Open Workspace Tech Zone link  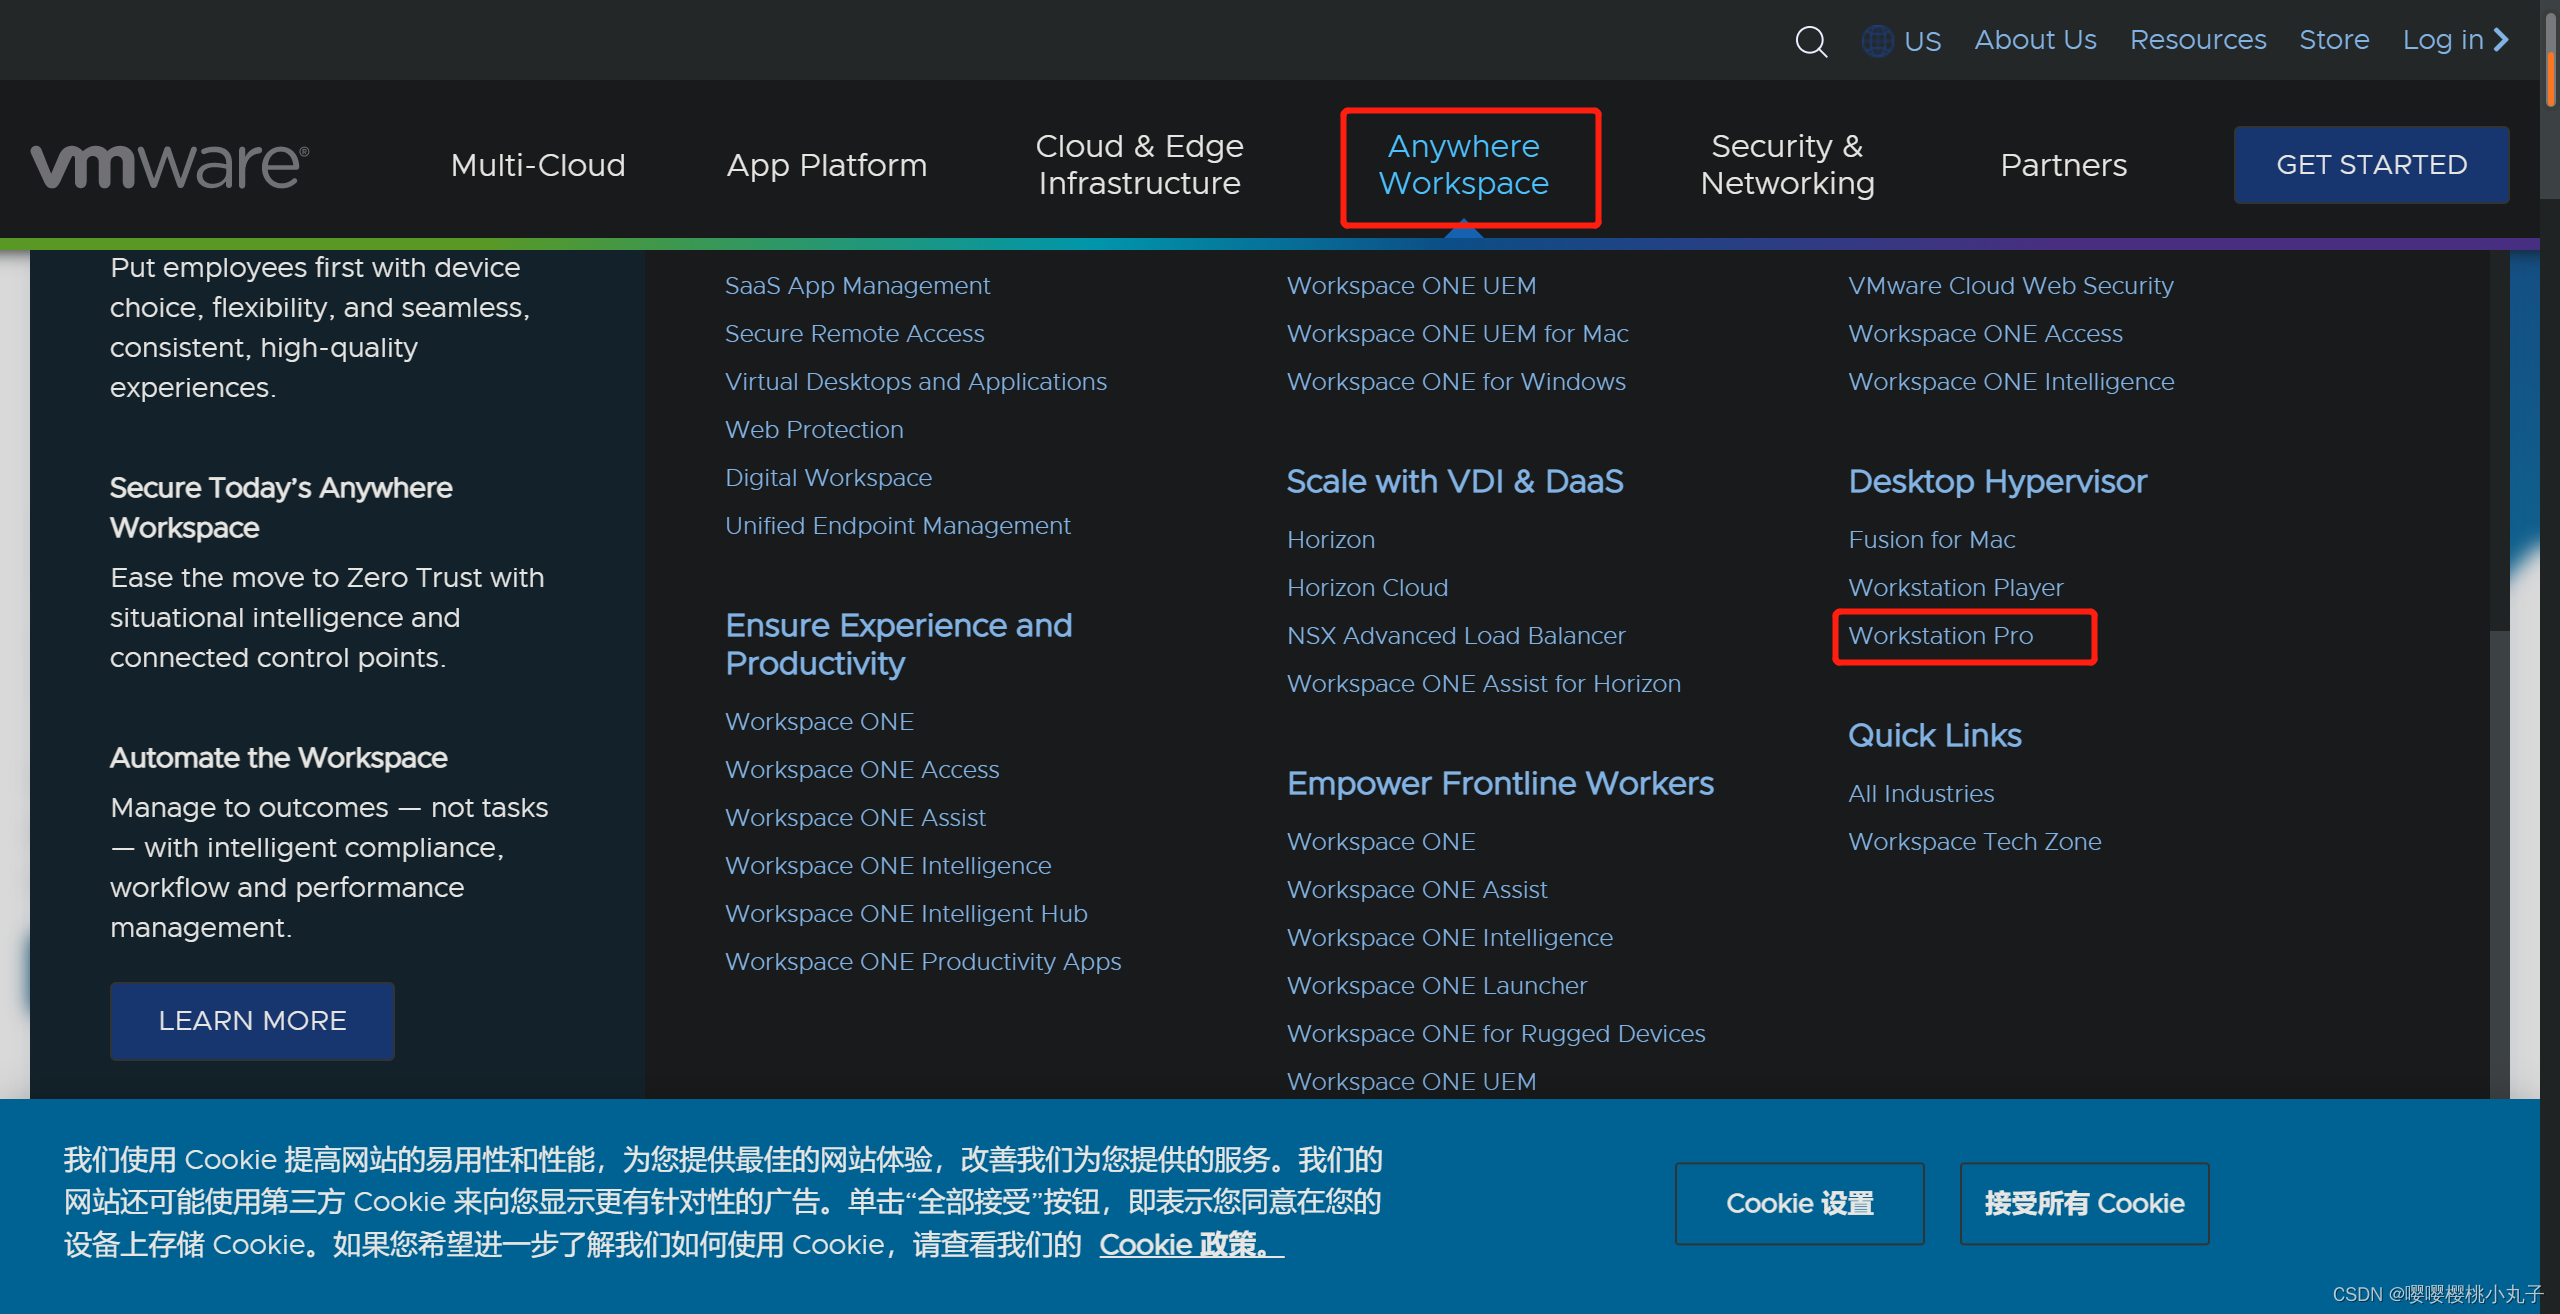pos(1975,842)
